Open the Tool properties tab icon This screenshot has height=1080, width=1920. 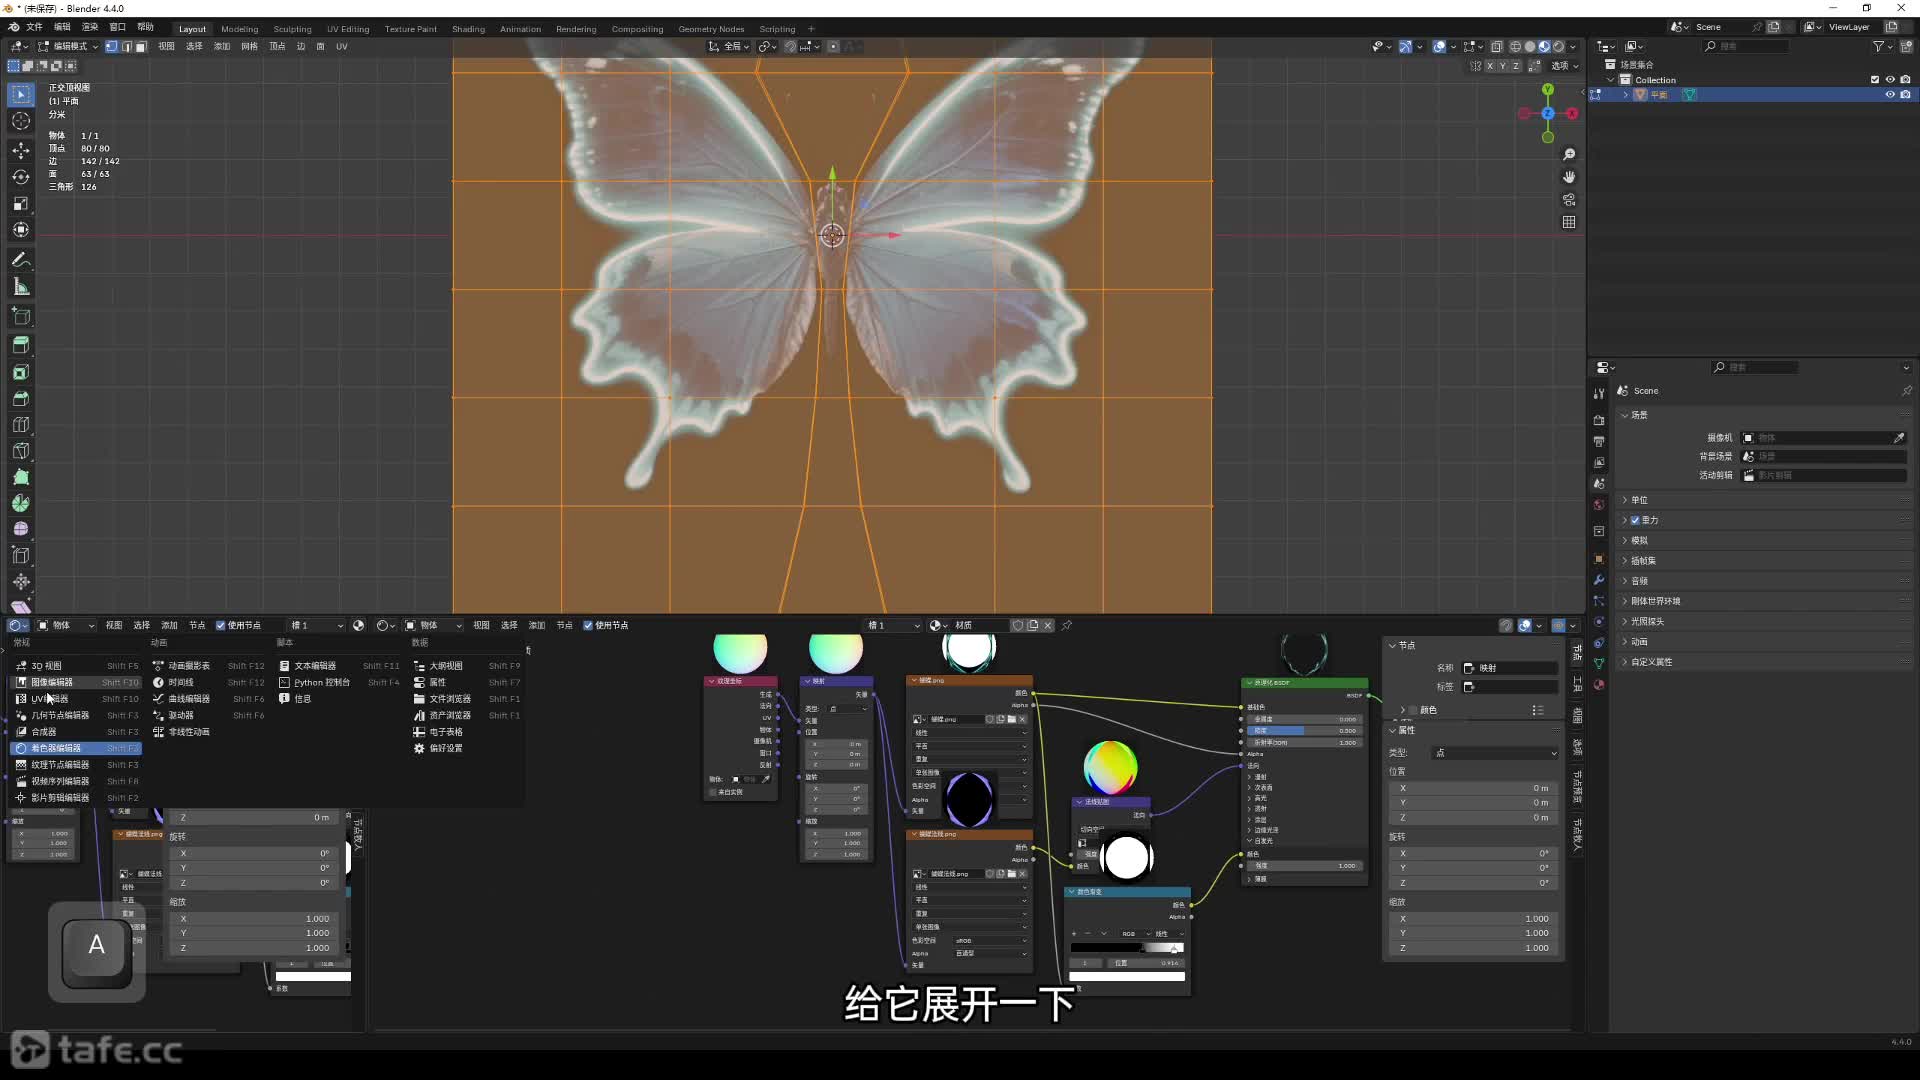1599,393
